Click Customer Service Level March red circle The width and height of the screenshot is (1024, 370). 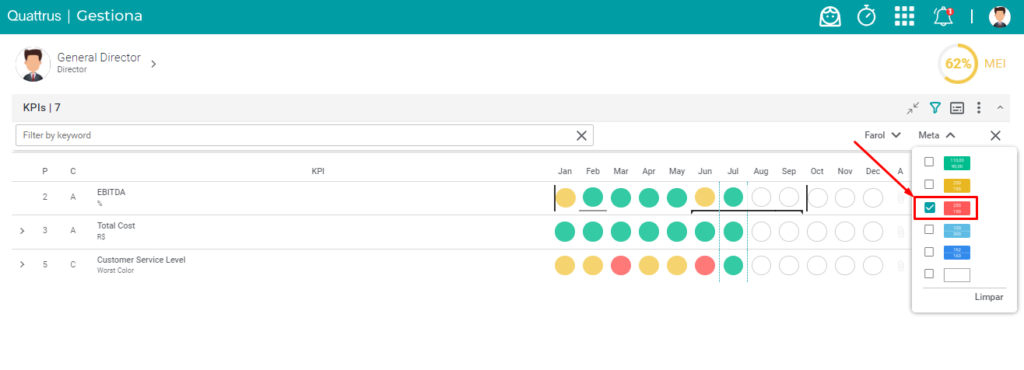pos(621,265)
